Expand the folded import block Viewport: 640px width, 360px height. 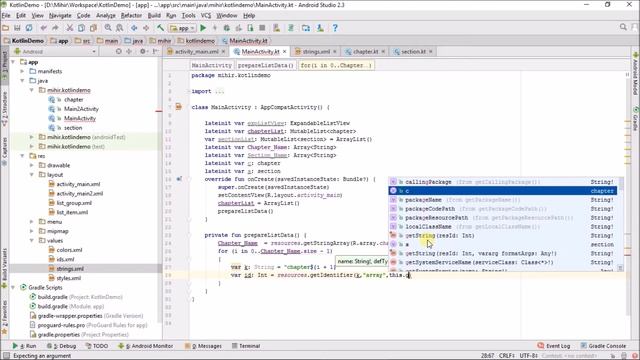pyautogui.click(x=219, y=91)
